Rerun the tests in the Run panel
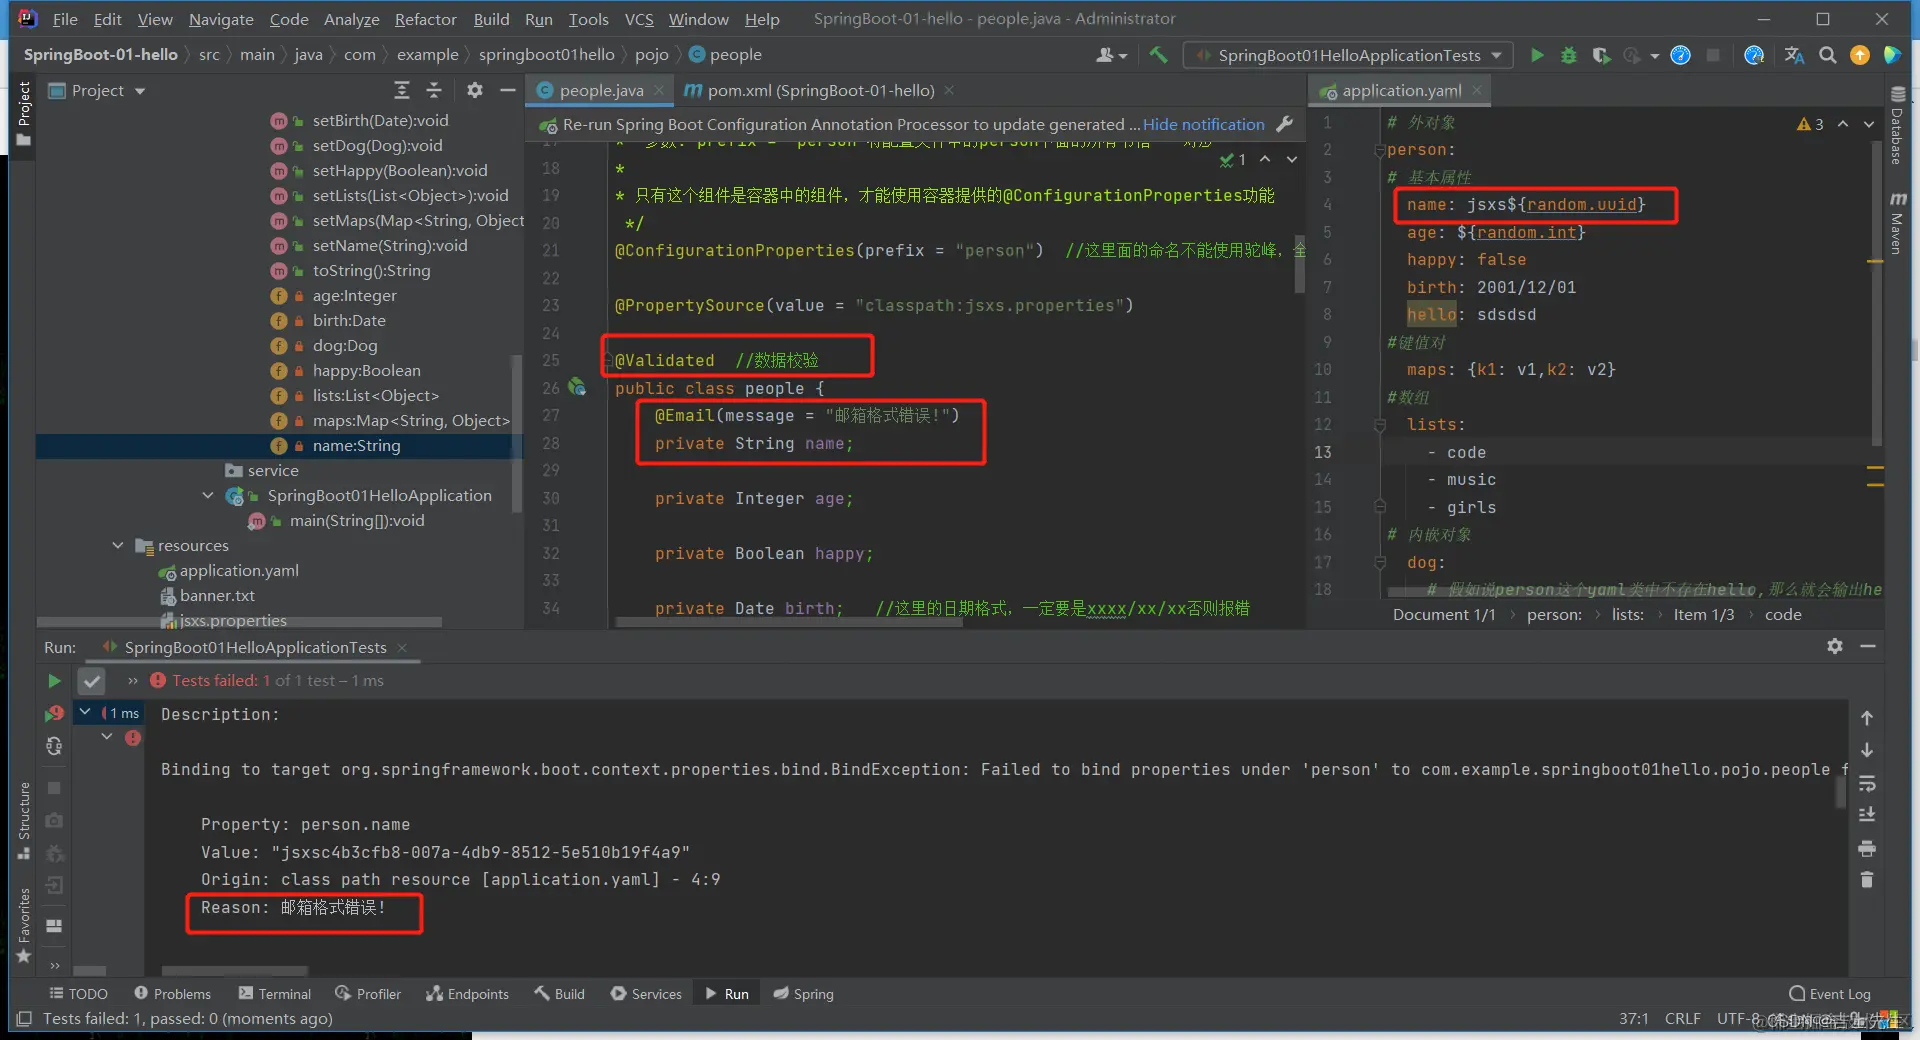1920x1040 pixels. tap(54, 681)
